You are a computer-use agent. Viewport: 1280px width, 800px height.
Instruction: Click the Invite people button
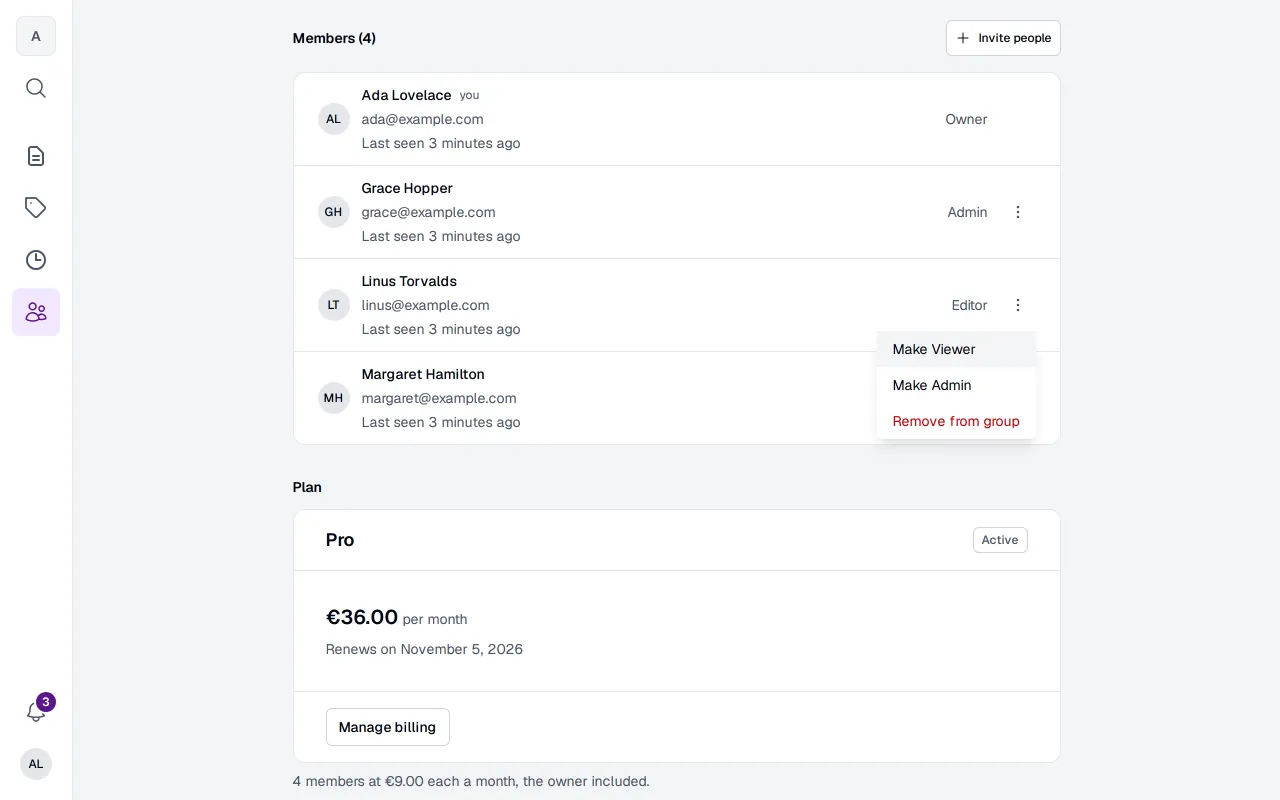(1003, 38)
